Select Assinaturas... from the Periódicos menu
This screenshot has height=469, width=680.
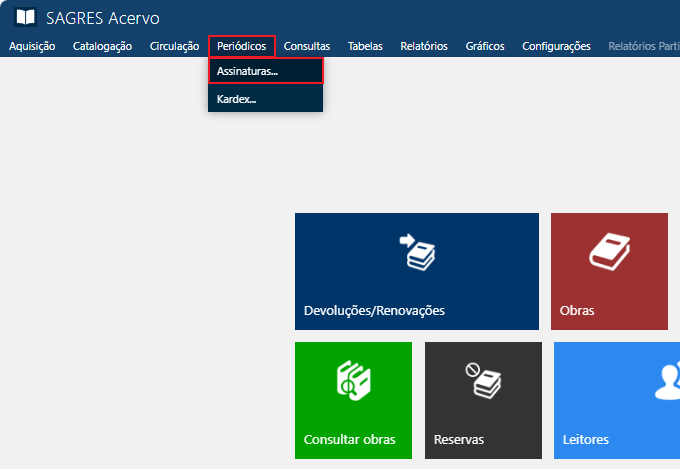coord(247,71)
